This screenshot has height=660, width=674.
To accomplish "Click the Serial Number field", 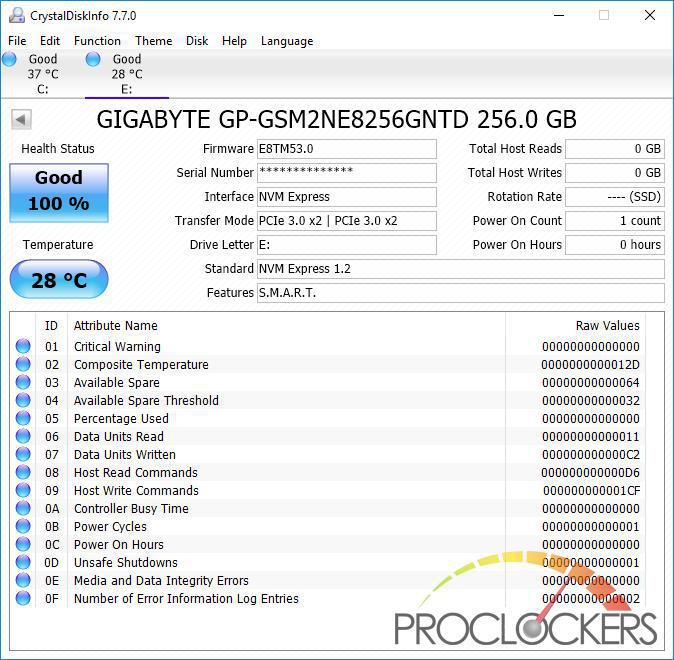I will 346,173.
